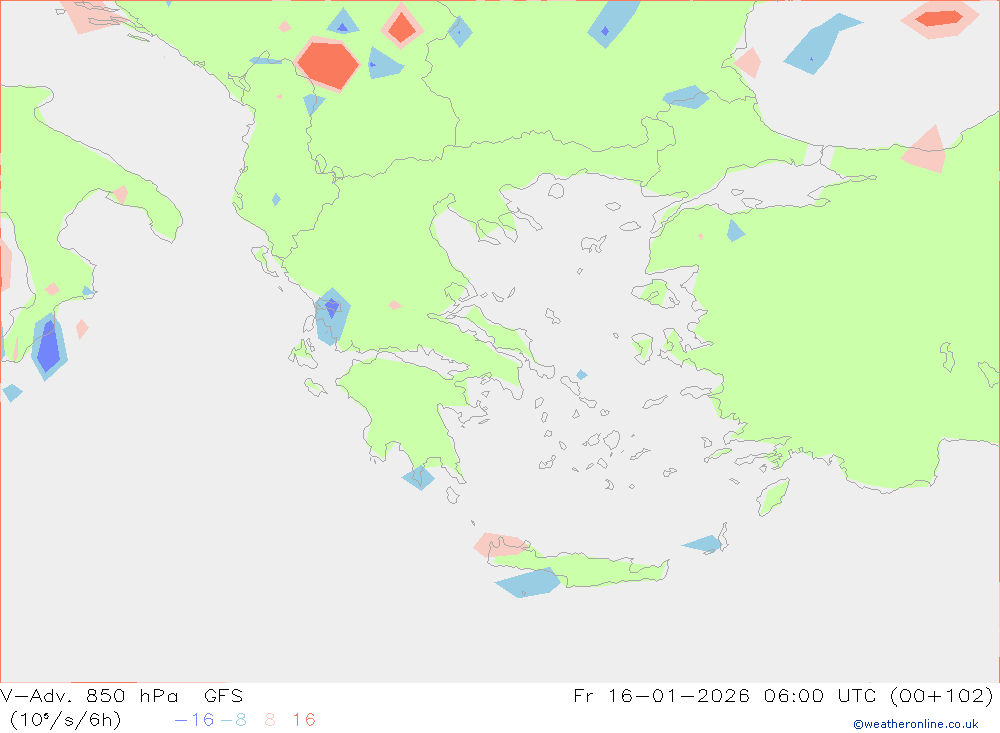1000x733 pixels.
Task: Click the forecast date Fr 16-01-2026 06:00 UTC
Action: tap(725, 695)
